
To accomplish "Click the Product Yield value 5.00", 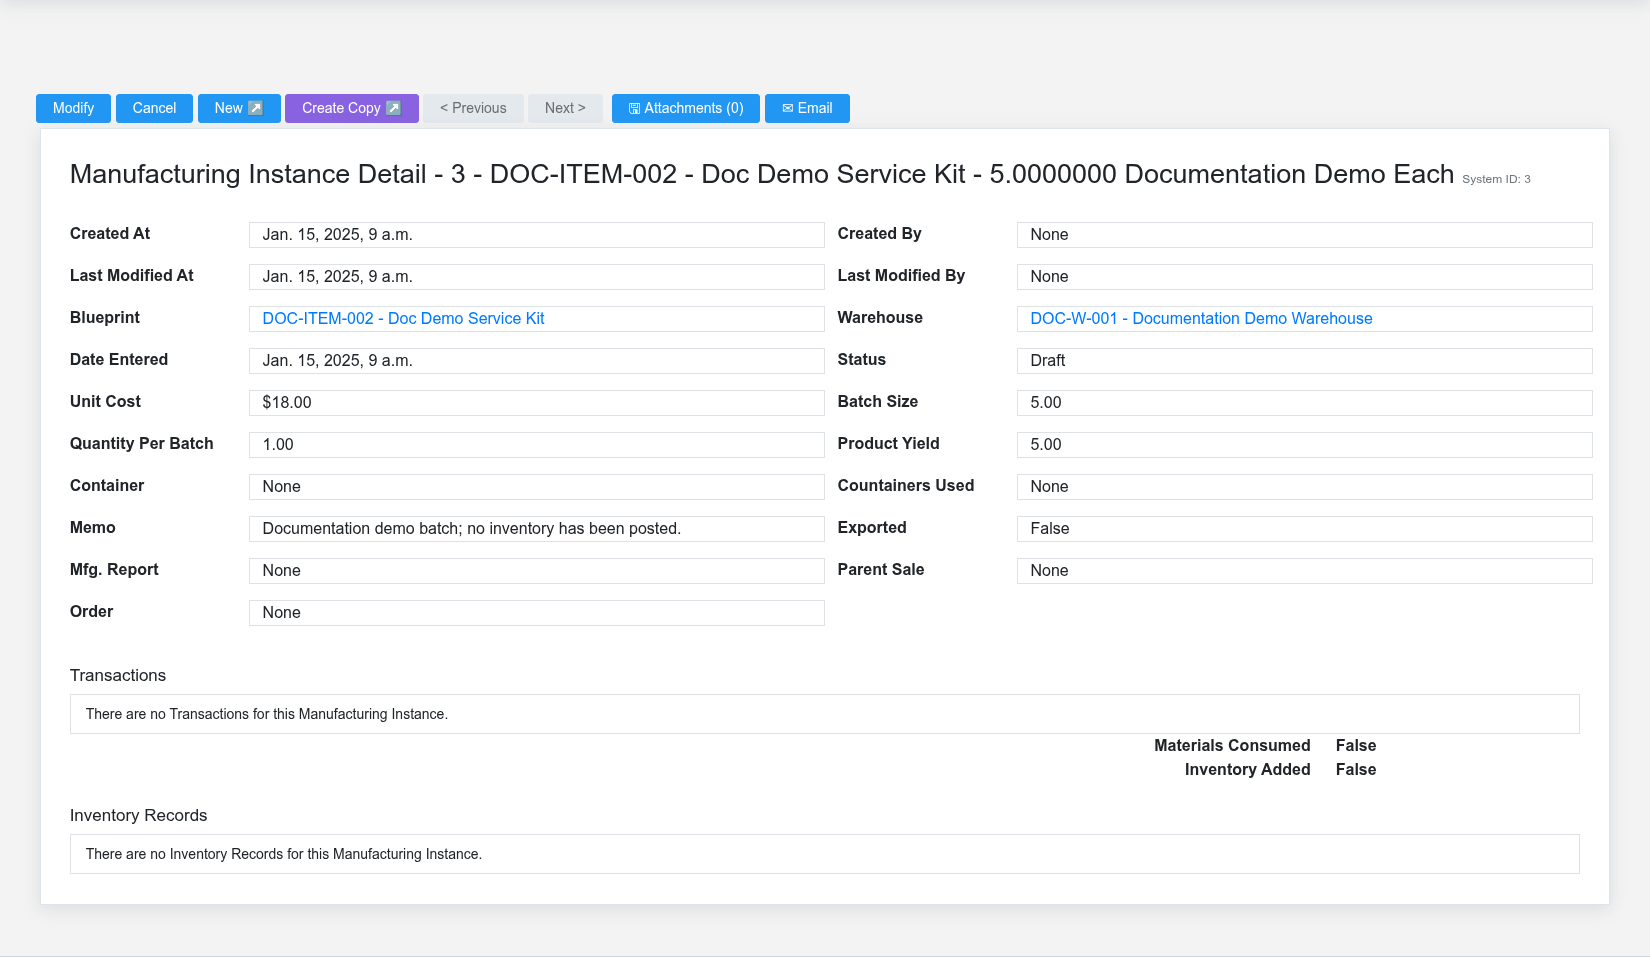I will pos(1304,445).
